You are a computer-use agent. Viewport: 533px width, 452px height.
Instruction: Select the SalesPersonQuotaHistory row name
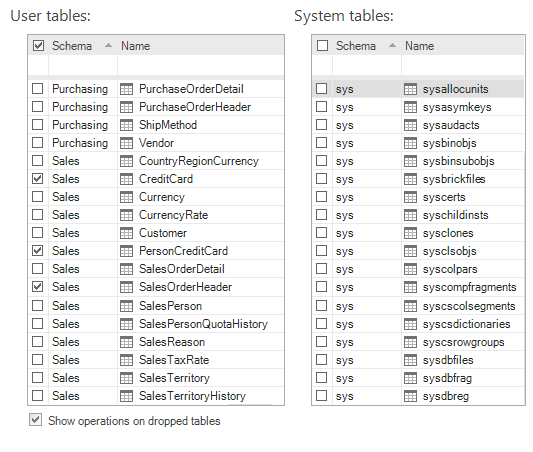[x=203, y=324]
